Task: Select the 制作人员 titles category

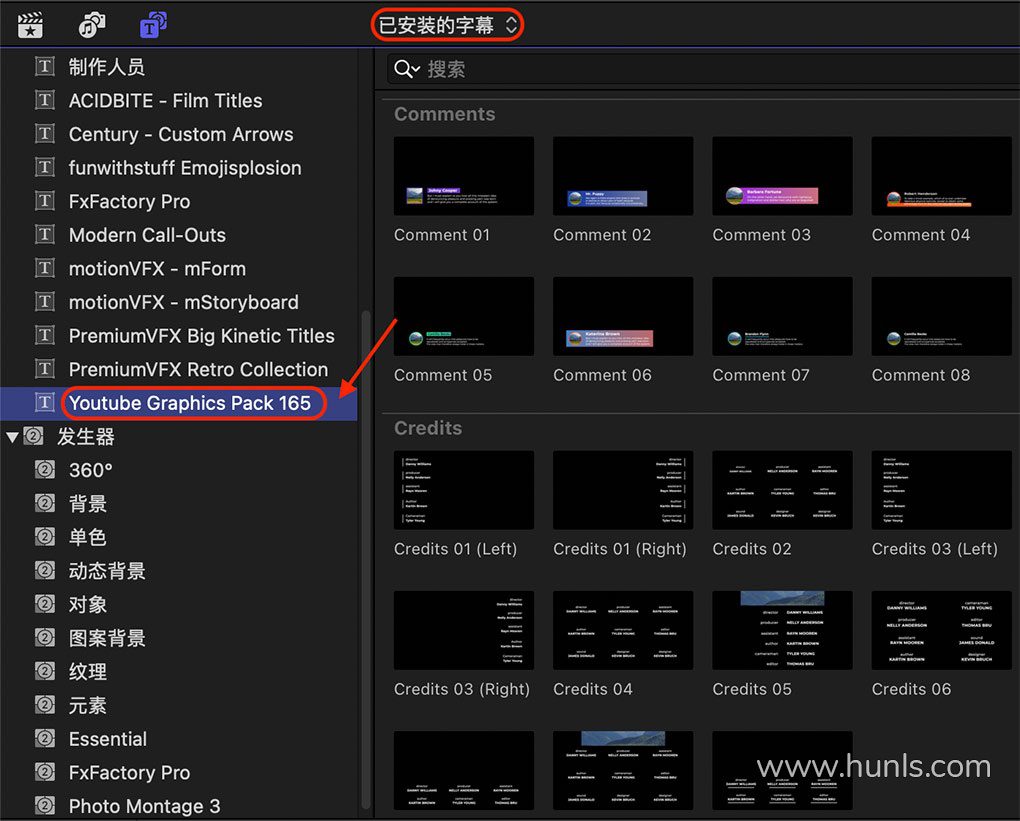Action: [107, 66]
